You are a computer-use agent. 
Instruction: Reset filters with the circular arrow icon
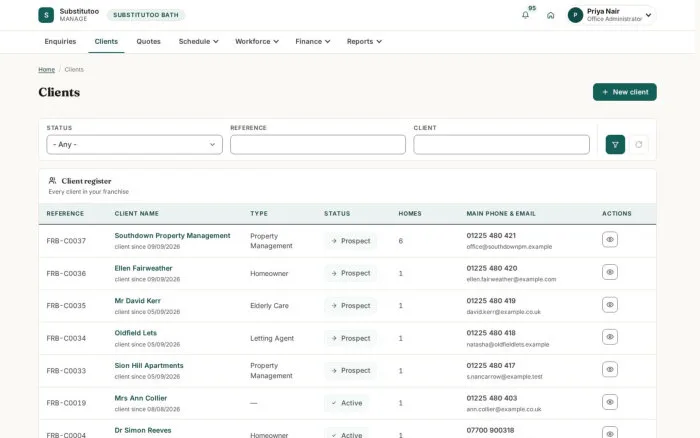(639, 145)
